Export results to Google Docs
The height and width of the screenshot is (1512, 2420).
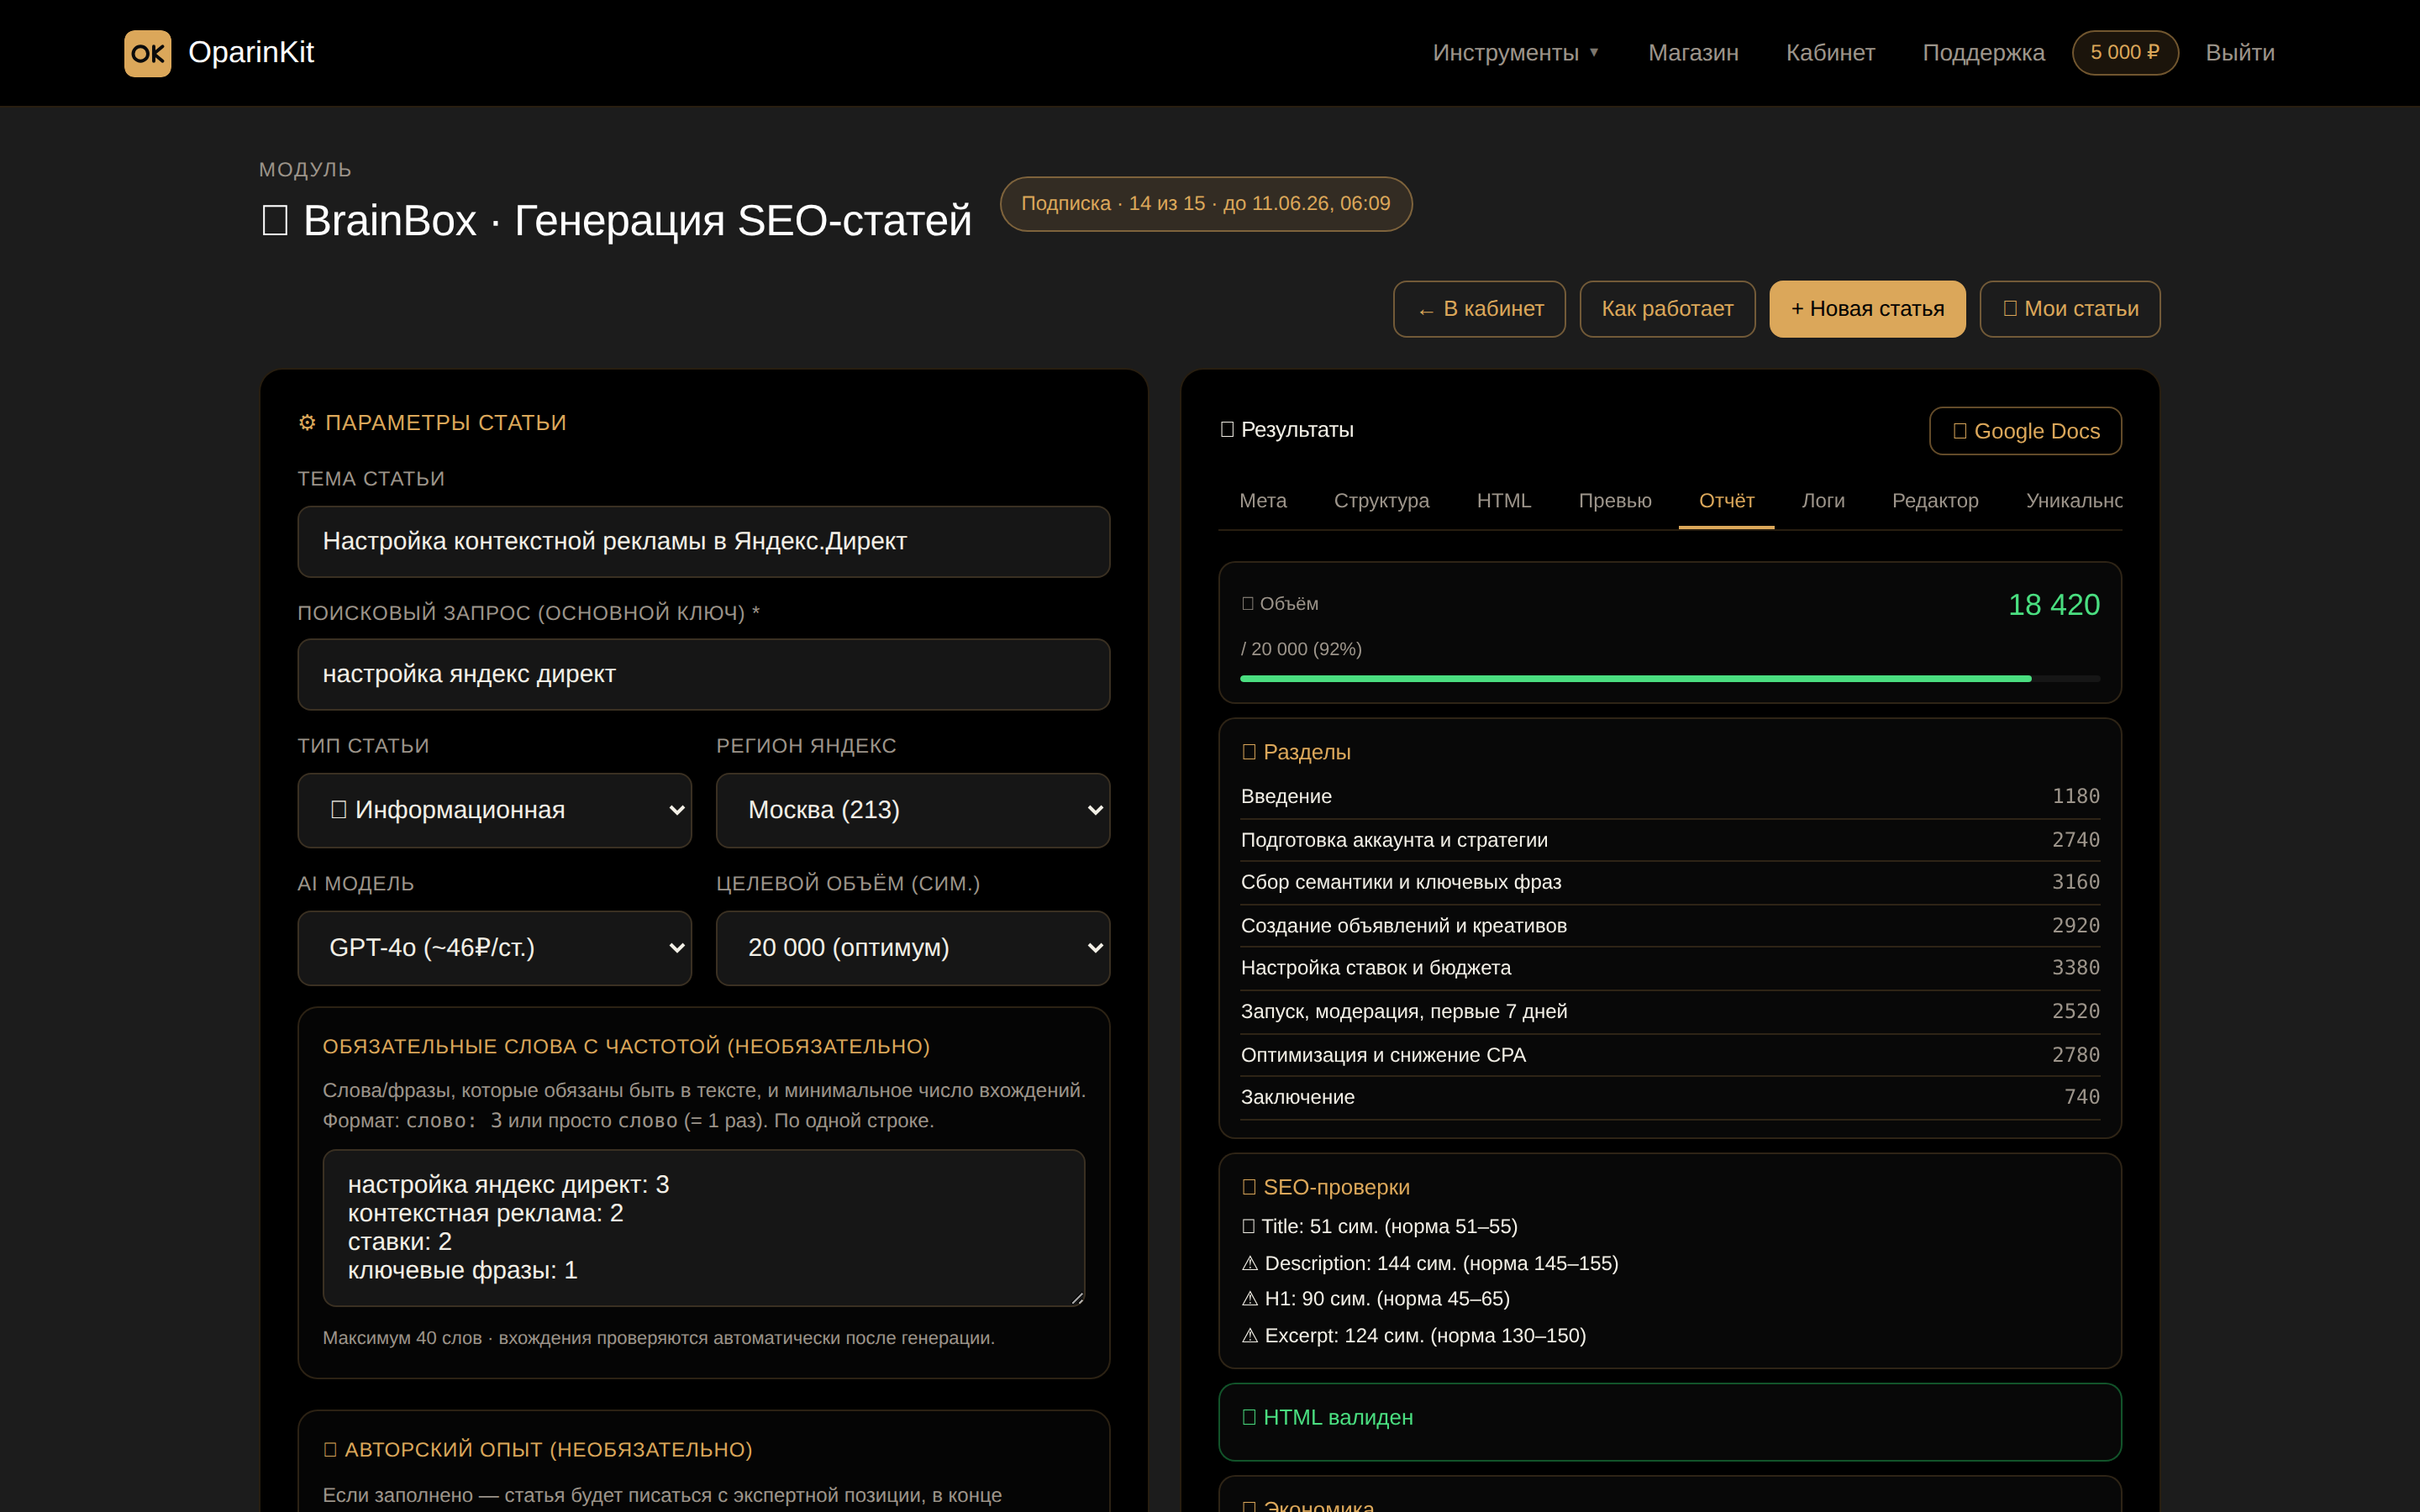point(2025,431)
